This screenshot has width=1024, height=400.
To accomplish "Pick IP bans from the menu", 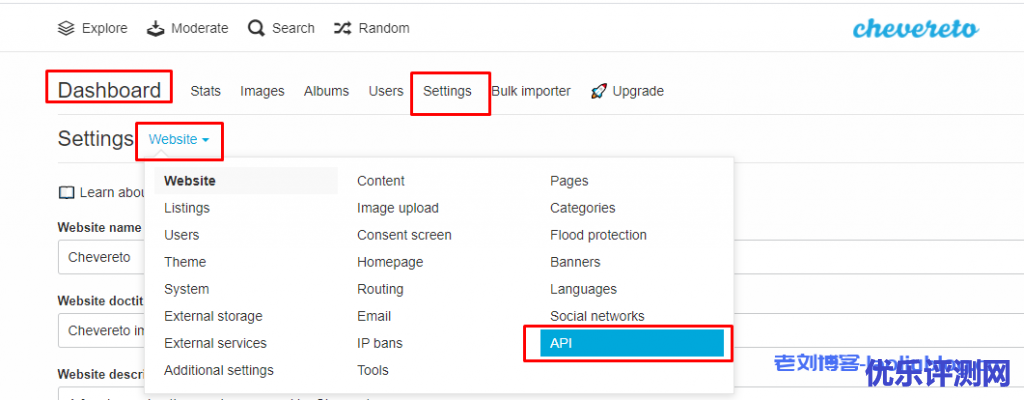I will coord(380,343).
